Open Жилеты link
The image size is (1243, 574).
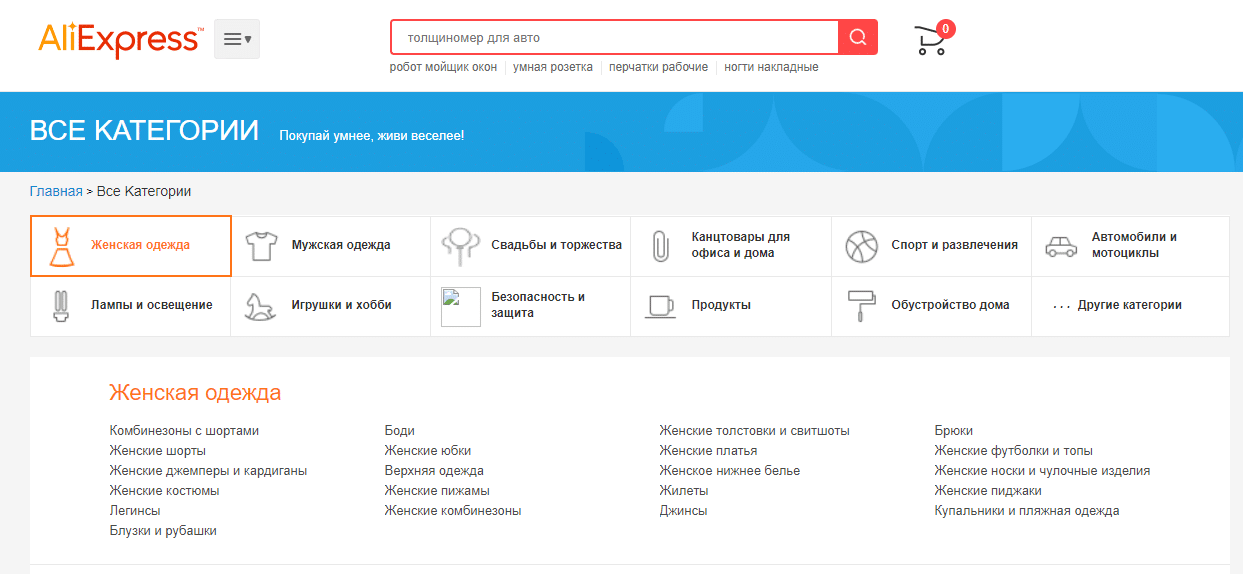coord(684,491)
